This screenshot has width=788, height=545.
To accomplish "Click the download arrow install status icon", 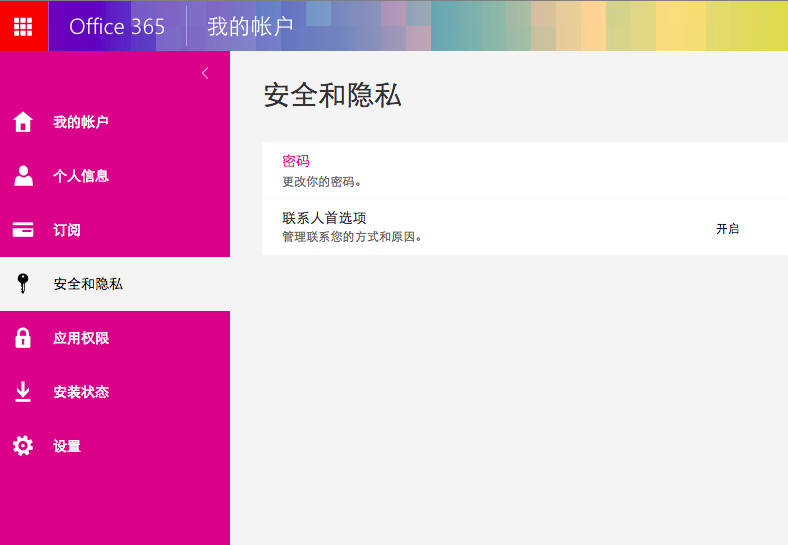I will (x=23, y=392).
